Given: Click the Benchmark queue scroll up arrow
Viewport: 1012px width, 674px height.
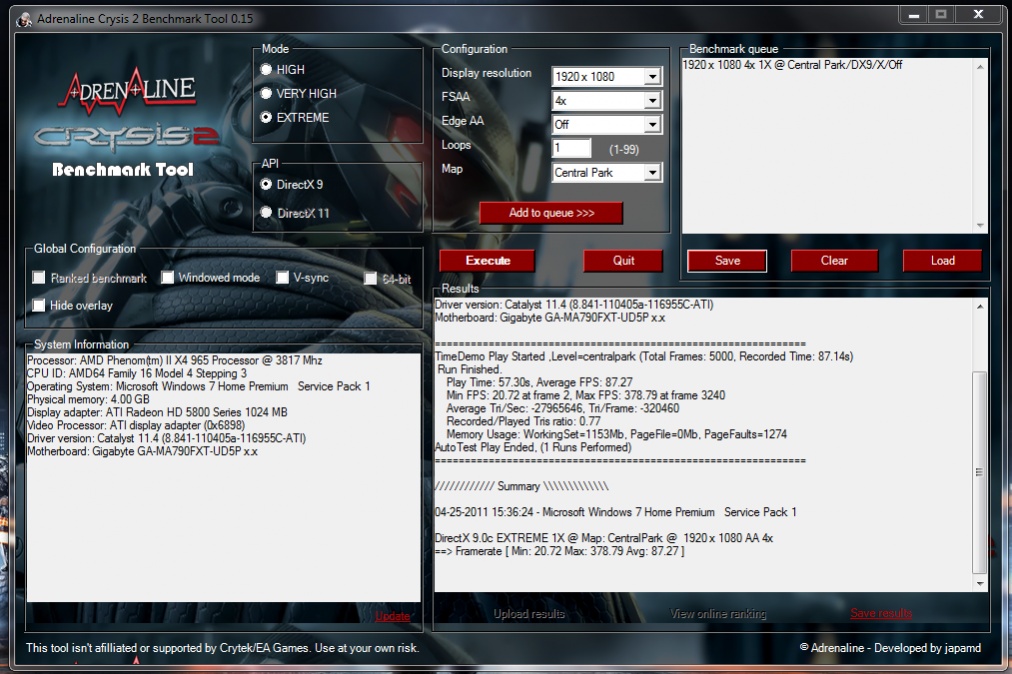Looking at the screenshot, I should click(980, 66).
